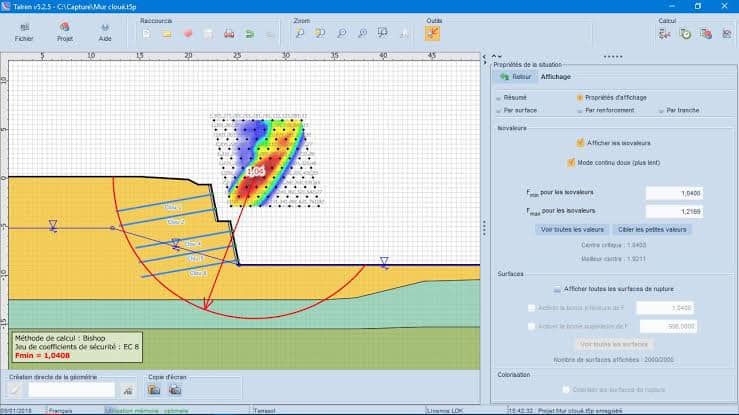Click the first Calcul icon

pos(665,34)
